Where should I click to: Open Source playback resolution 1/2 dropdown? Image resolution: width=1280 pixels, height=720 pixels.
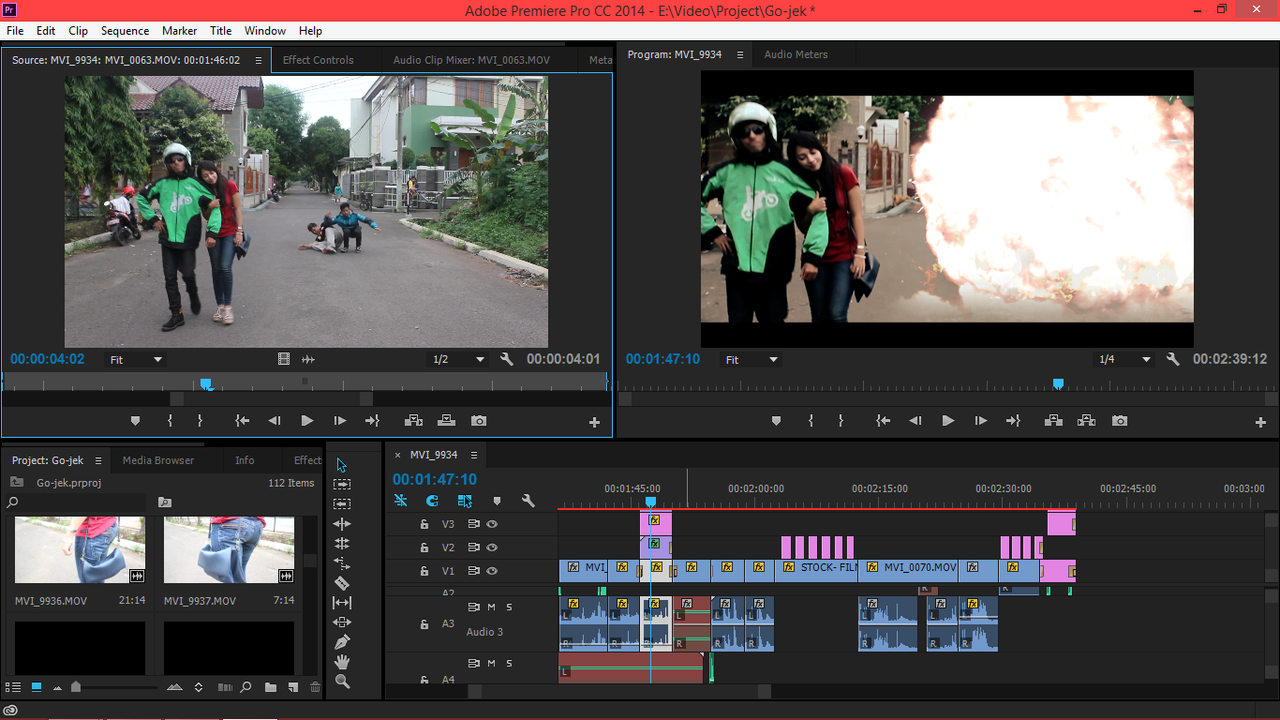tap(458, 359)
